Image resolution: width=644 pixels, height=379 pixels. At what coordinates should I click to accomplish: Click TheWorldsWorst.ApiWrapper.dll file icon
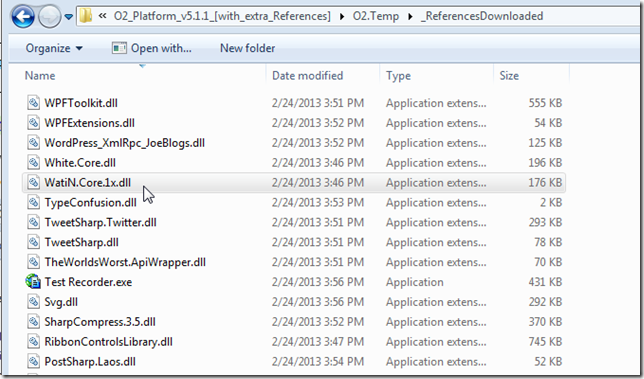coord(33,262)
